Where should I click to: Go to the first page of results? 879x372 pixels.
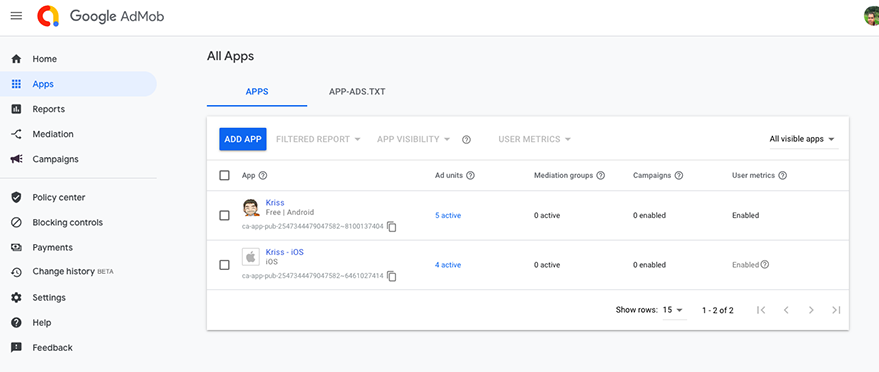coord(761,310)
